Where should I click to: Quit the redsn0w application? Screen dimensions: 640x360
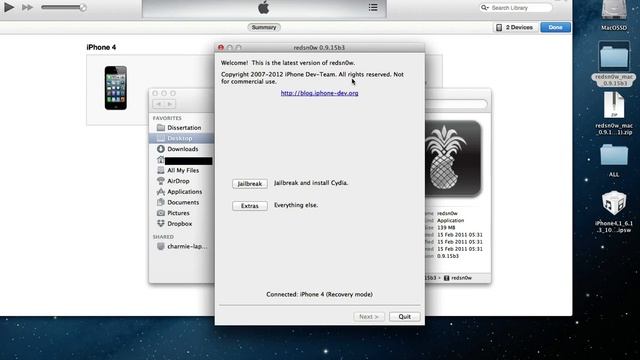point(404,317)
